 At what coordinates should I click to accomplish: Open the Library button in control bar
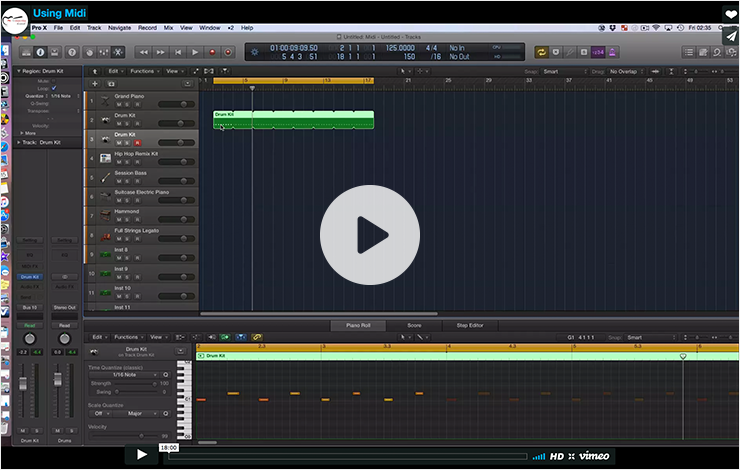(26, 52)
